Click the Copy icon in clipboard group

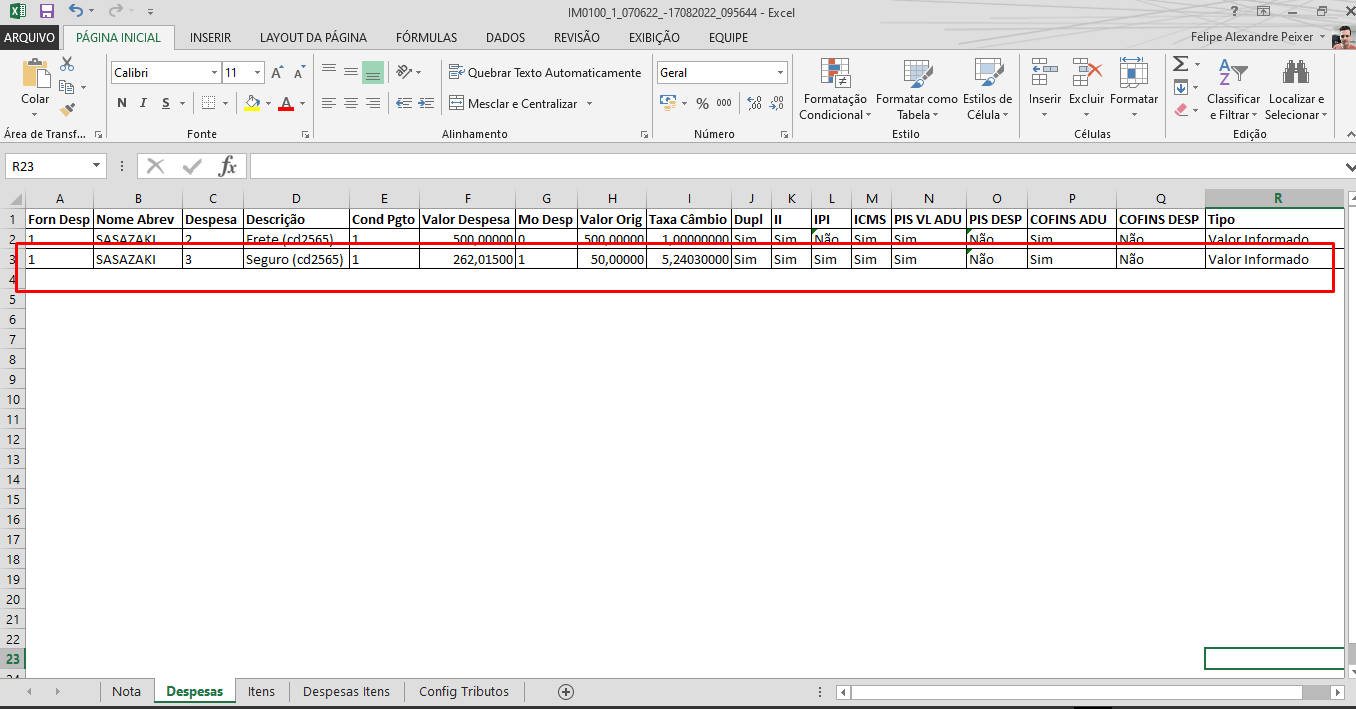(x=68, y=87)
